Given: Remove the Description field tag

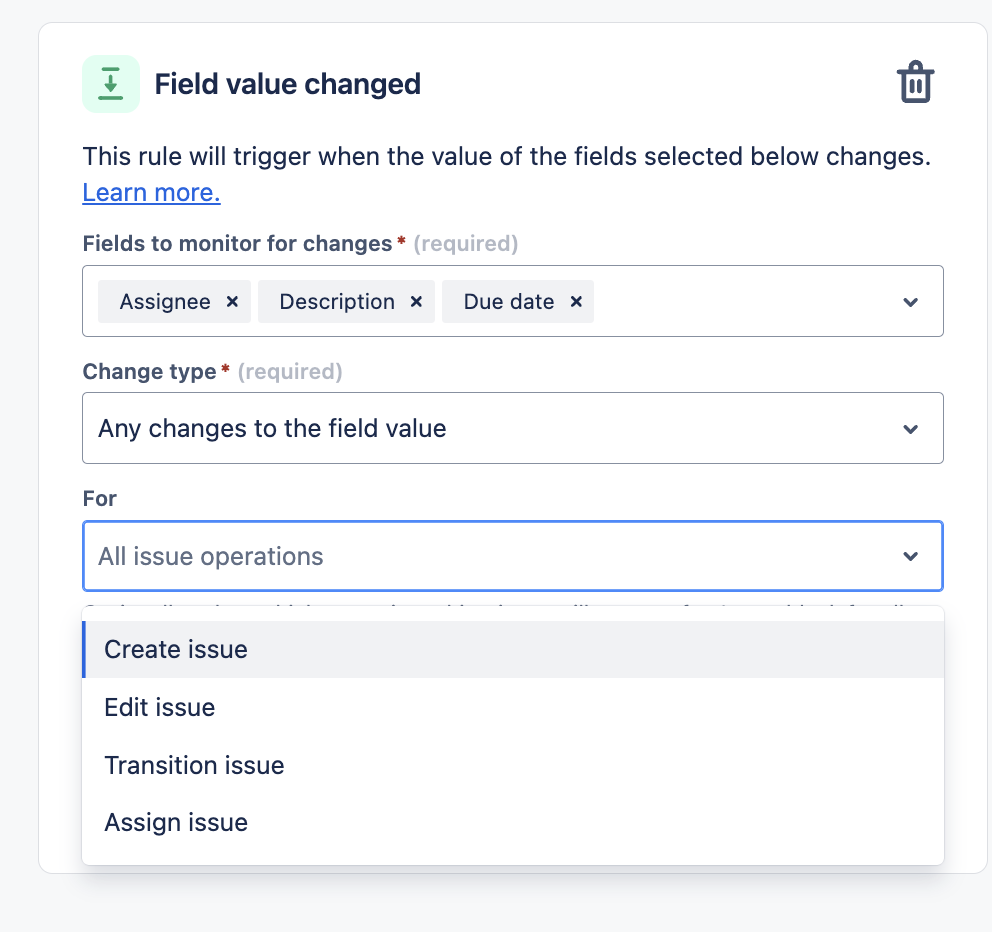Looking at the screenshot, I should (x=416, y=302).
